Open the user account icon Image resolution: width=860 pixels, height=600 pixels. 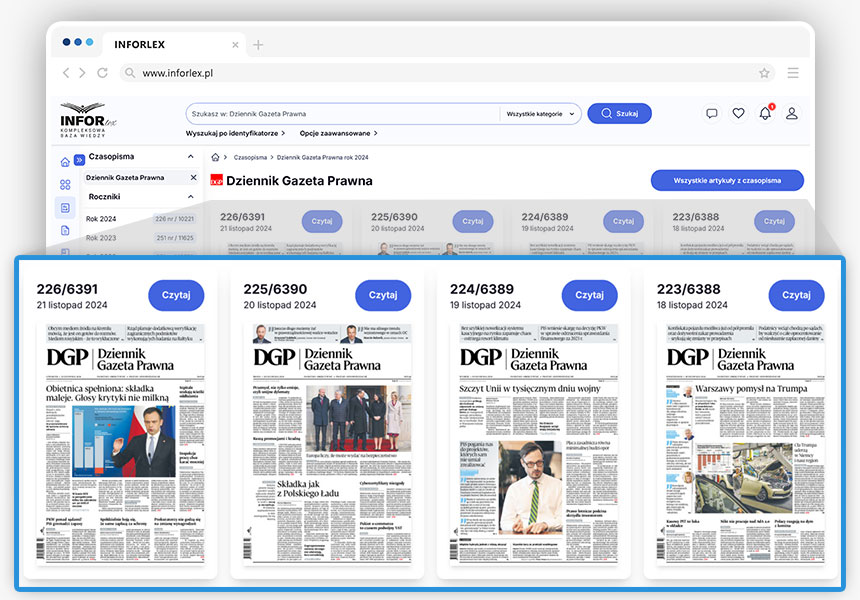(791, 114)
